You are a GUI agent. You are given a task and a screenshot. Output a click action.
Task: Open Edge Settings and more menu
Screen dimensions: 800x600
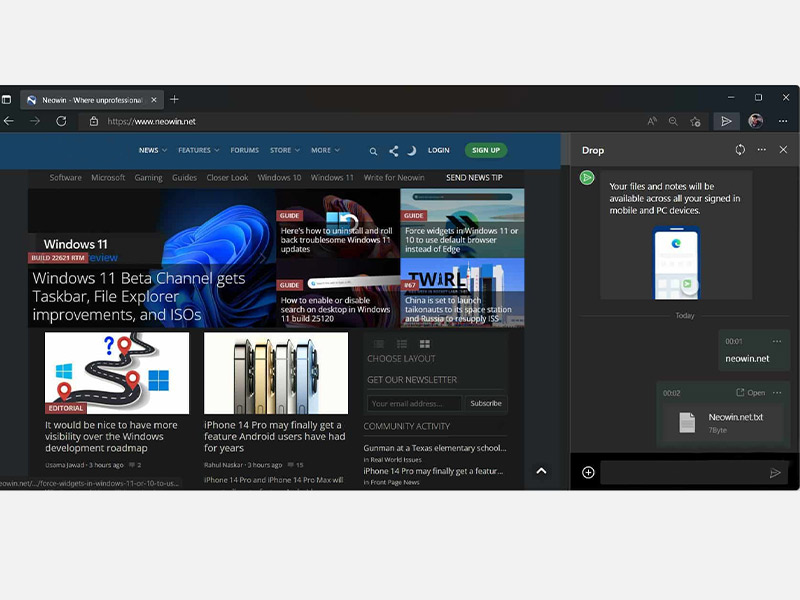783,121
